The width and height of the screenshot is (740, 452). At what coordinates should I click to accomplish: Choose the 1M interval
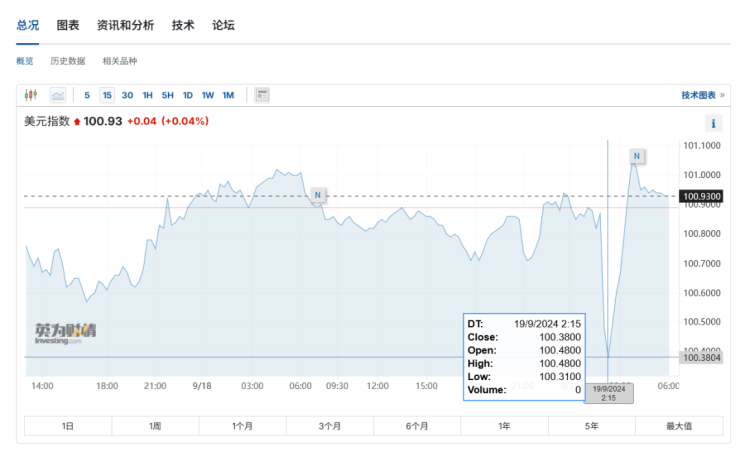228,95
